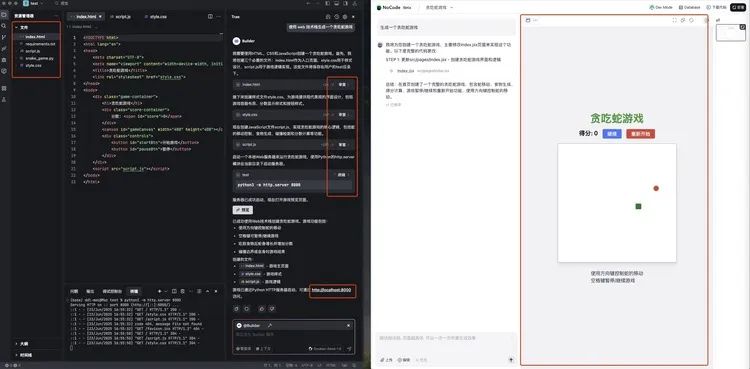Open the explorer icon in the activity bar

pos(4,15)
